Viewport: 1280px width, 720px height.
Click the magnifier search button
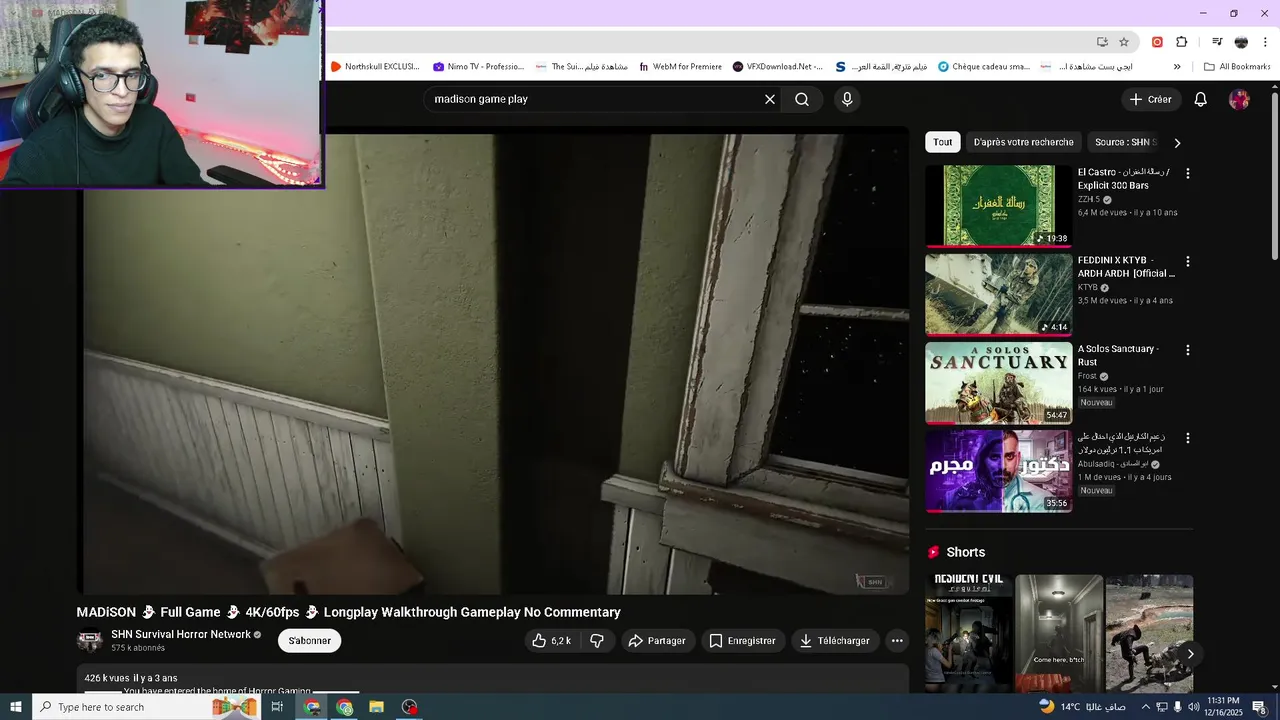802,99
